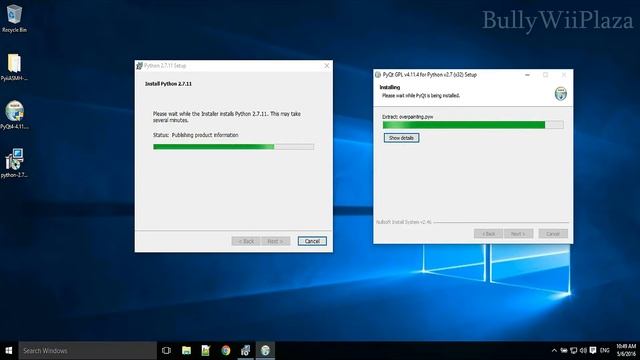The width and height of the screenshot is (640, 360).
Task: Click the Search Windows box in taskbar
Action: tap(87, 351)
